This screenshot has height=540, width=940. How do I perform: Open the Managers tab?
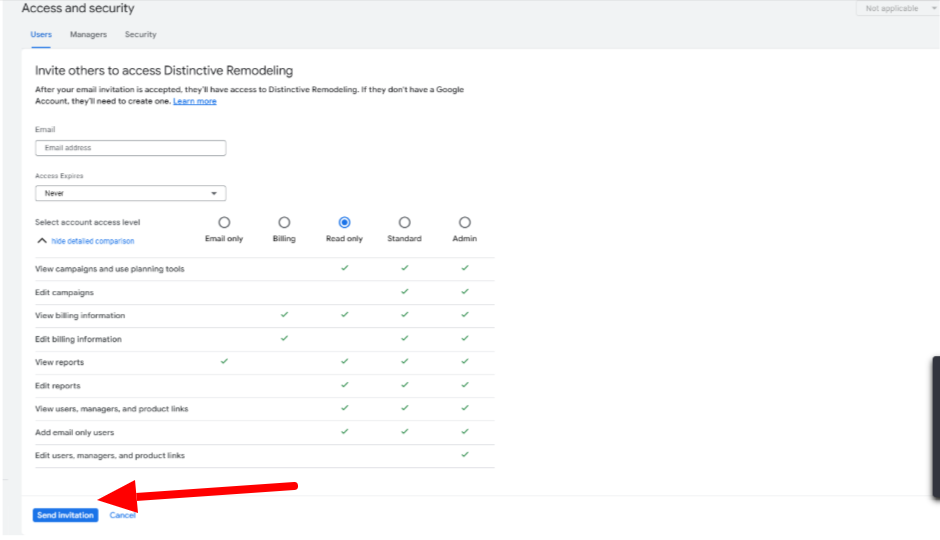pos(88,35)
